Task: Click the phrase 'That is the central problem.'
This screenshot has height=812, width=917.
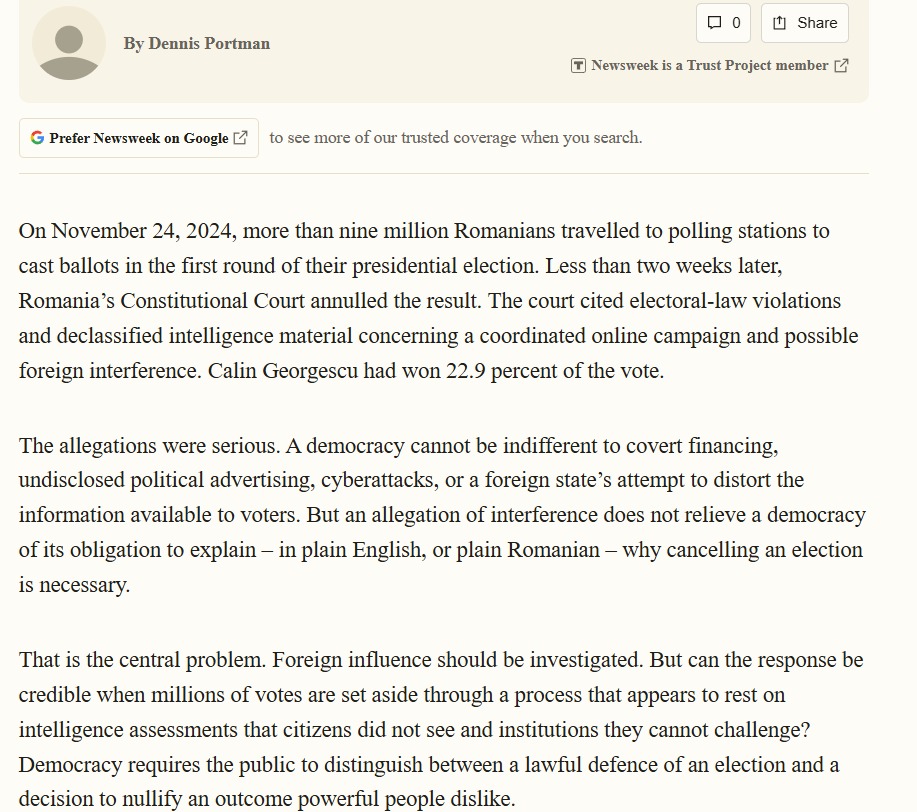Action: pos(143,660)
